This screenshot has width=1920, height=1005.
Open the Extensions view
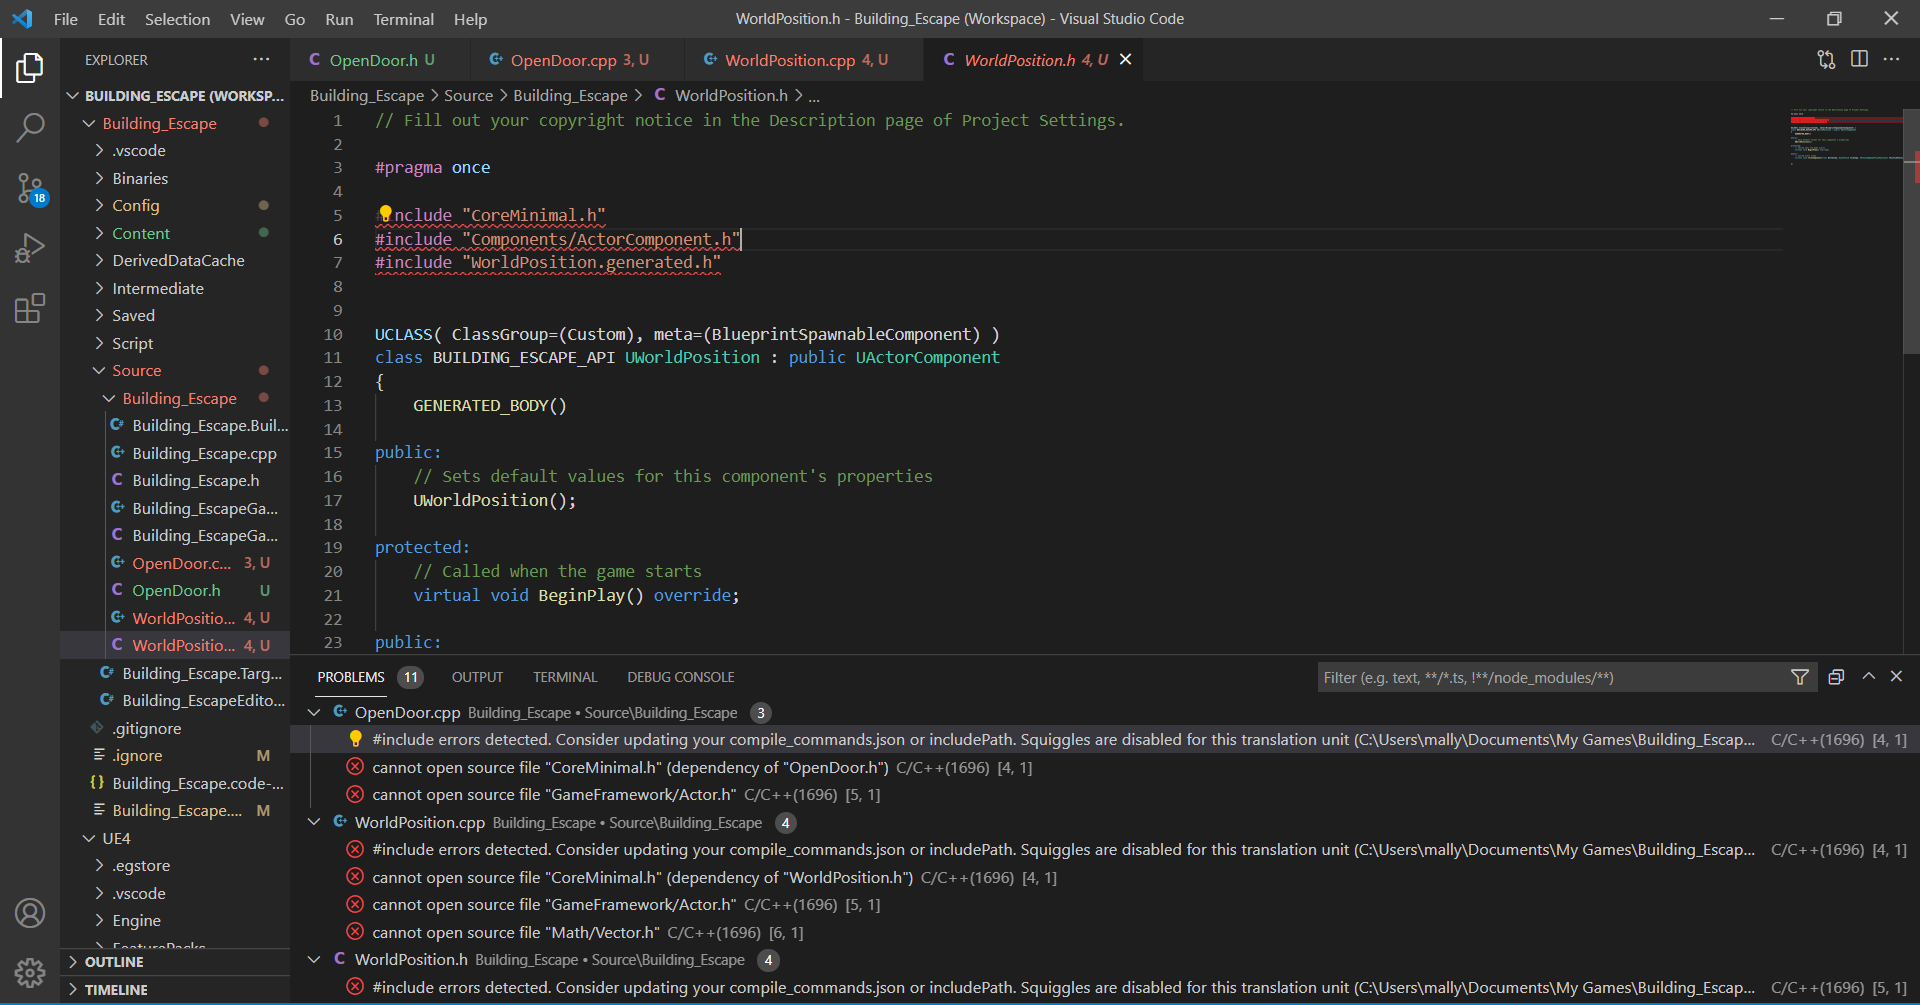(x=30, y=308)
